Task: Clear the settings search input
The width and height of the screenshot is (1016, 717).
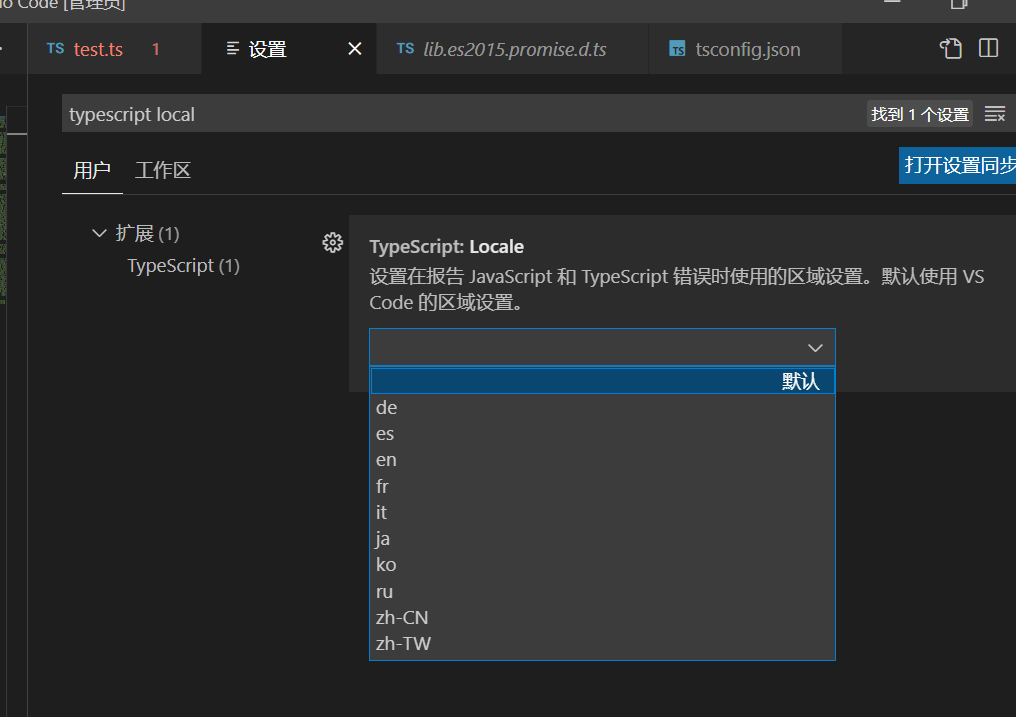Action: [x=995, y=114]
